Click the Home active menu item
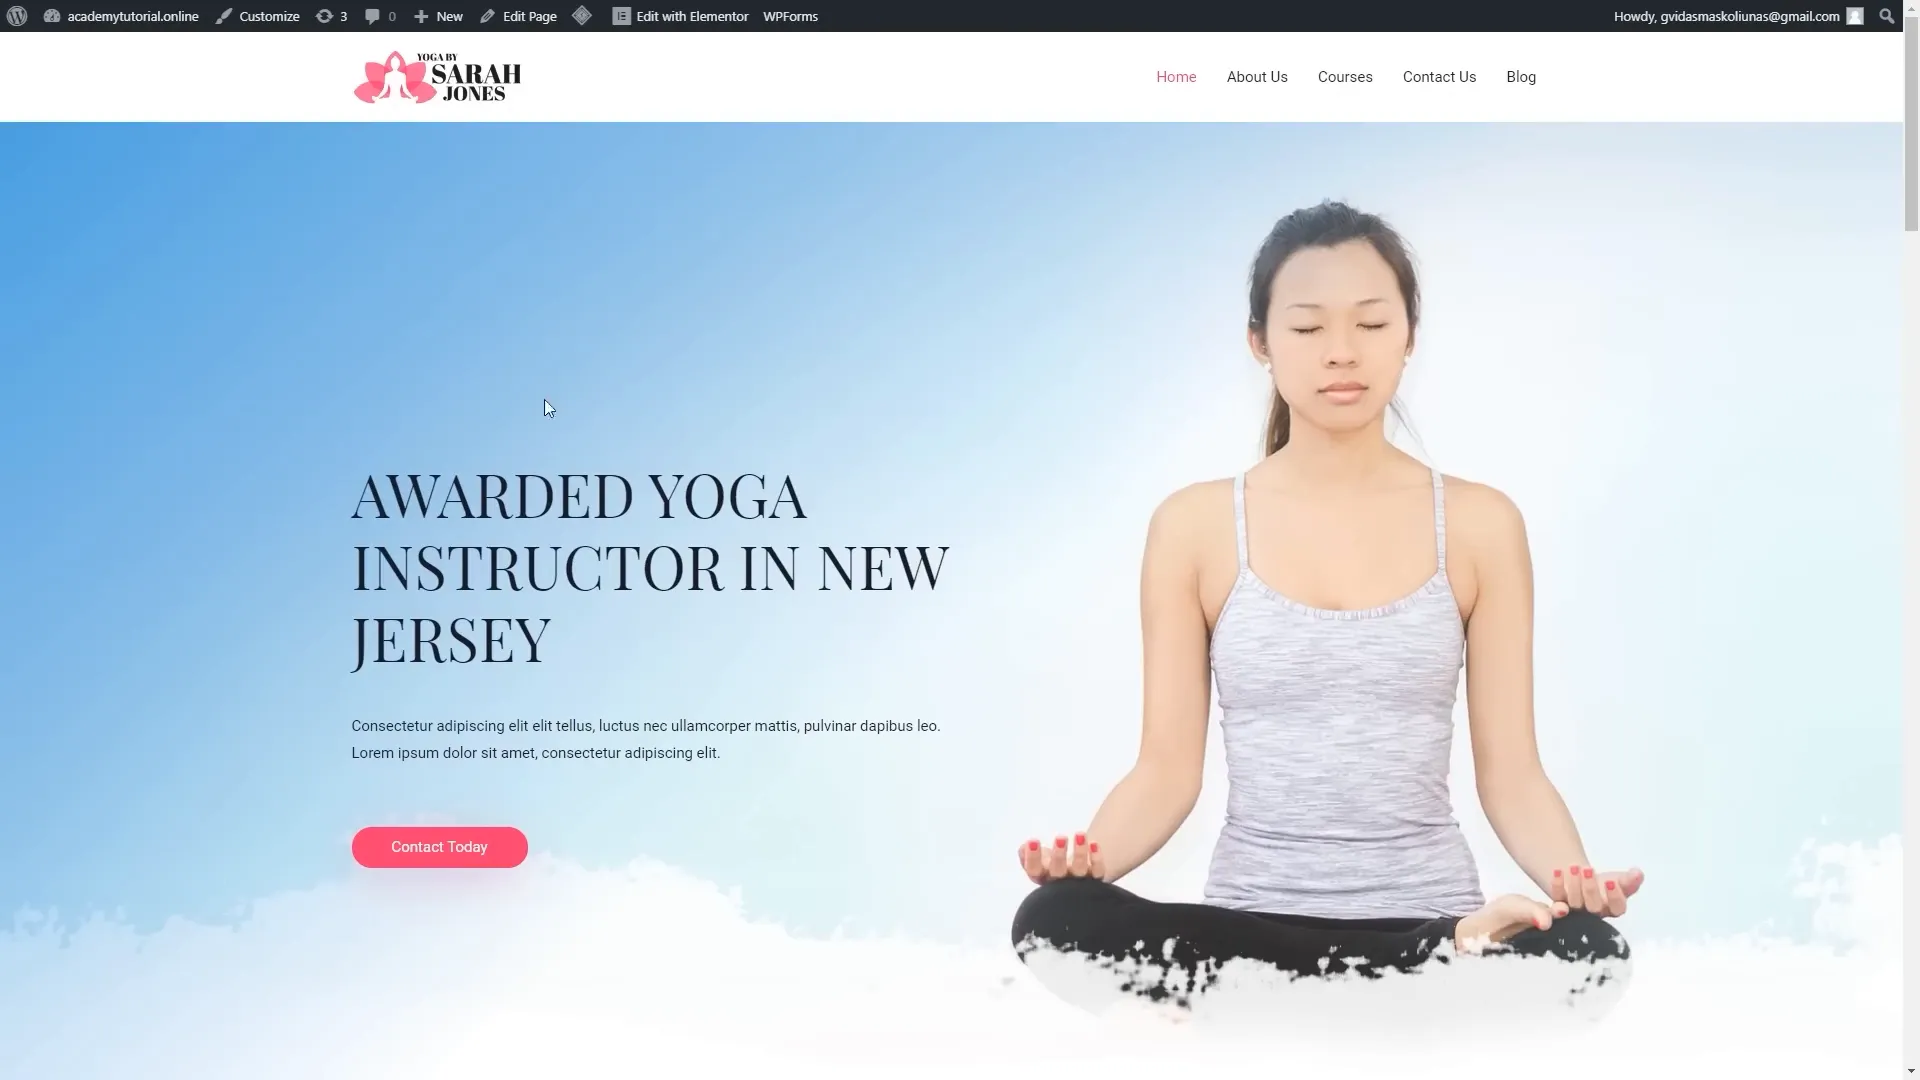This screenshot has height=1080, width=1920. point(1175,76)
